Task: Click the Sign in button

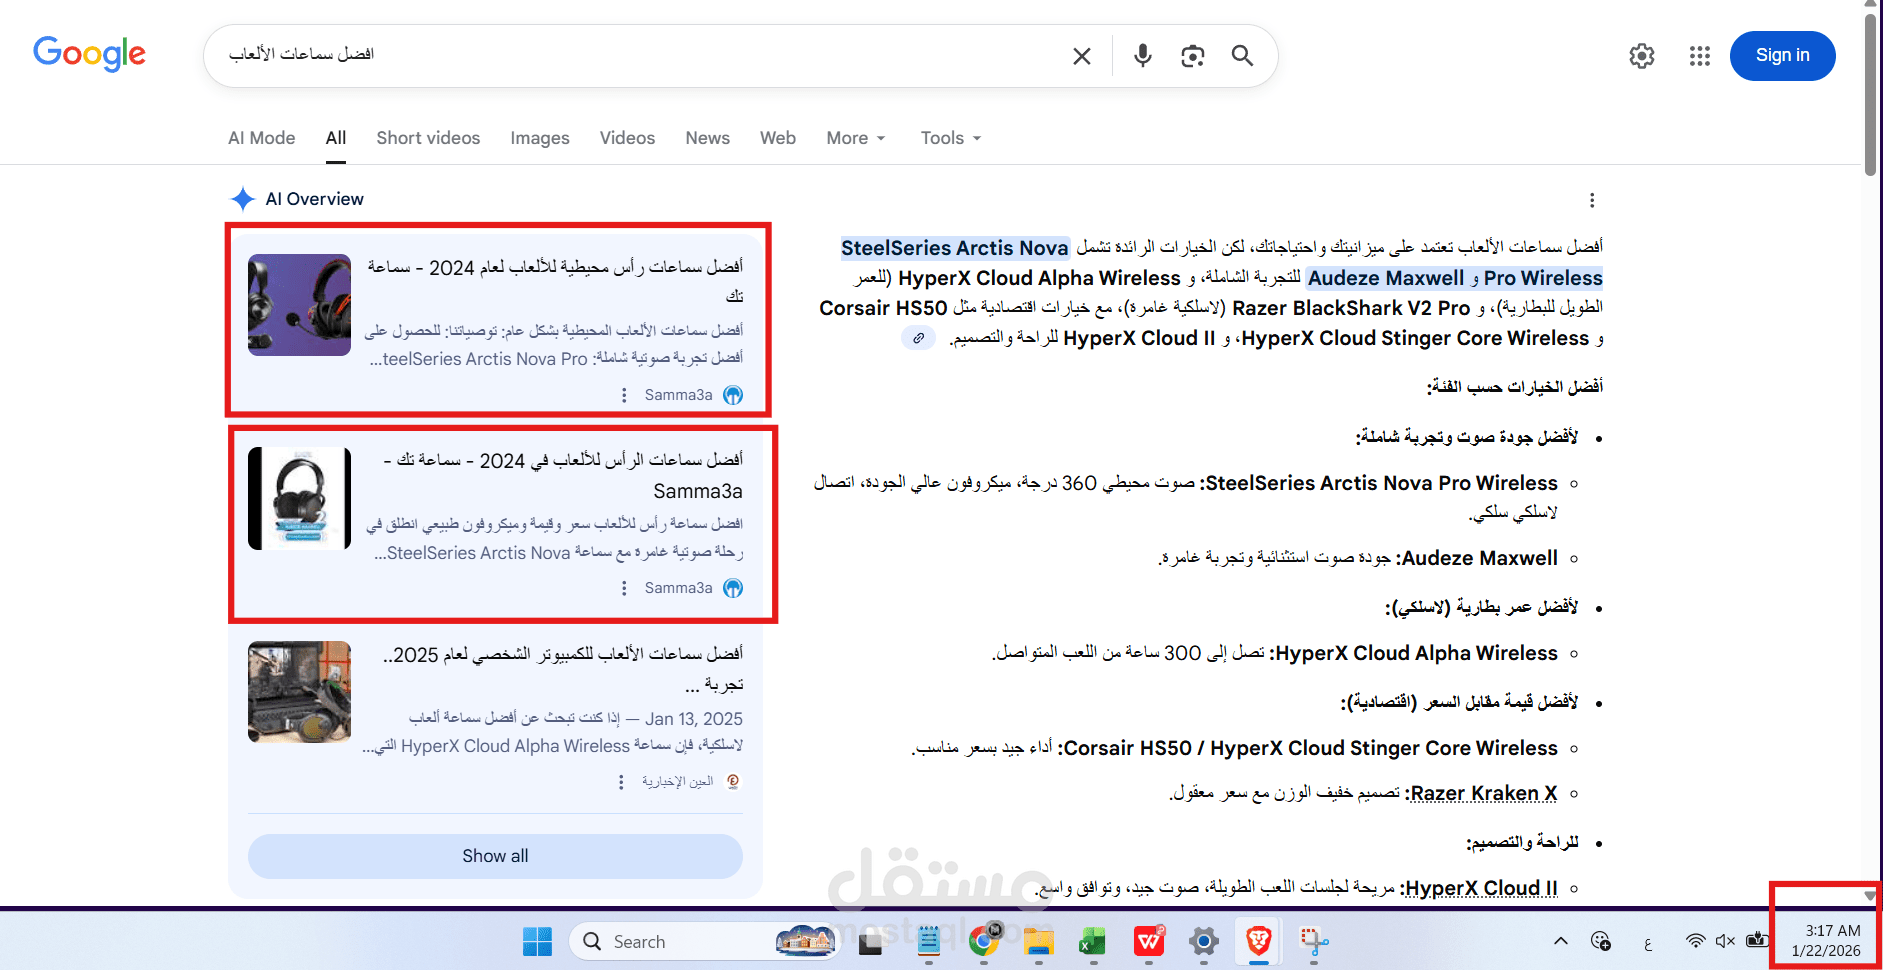Action: 1783,56
